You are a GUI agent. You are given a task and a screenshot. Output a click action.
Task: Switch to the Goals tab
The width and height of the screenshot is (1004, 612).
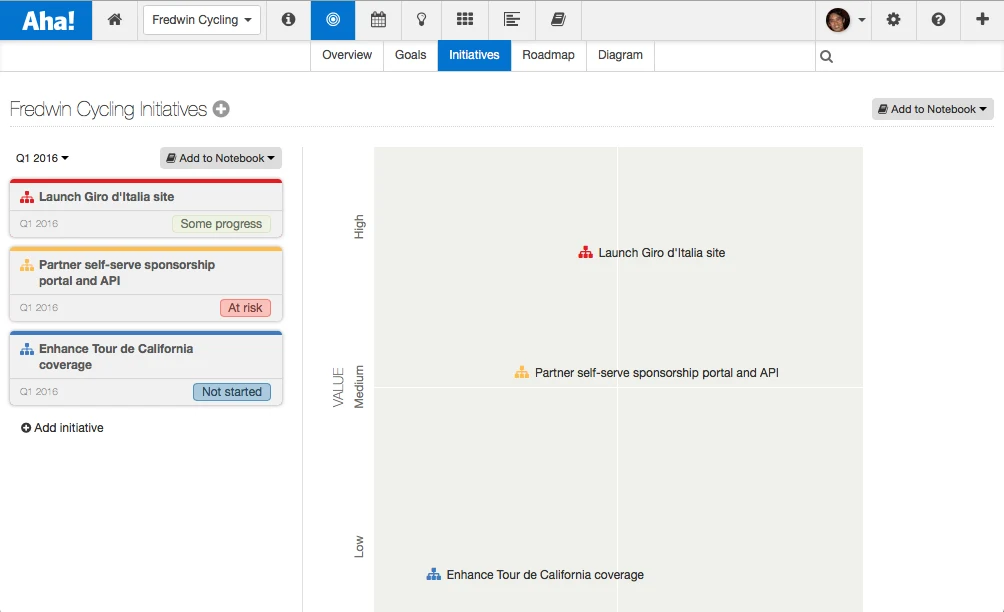pos(410,55)
